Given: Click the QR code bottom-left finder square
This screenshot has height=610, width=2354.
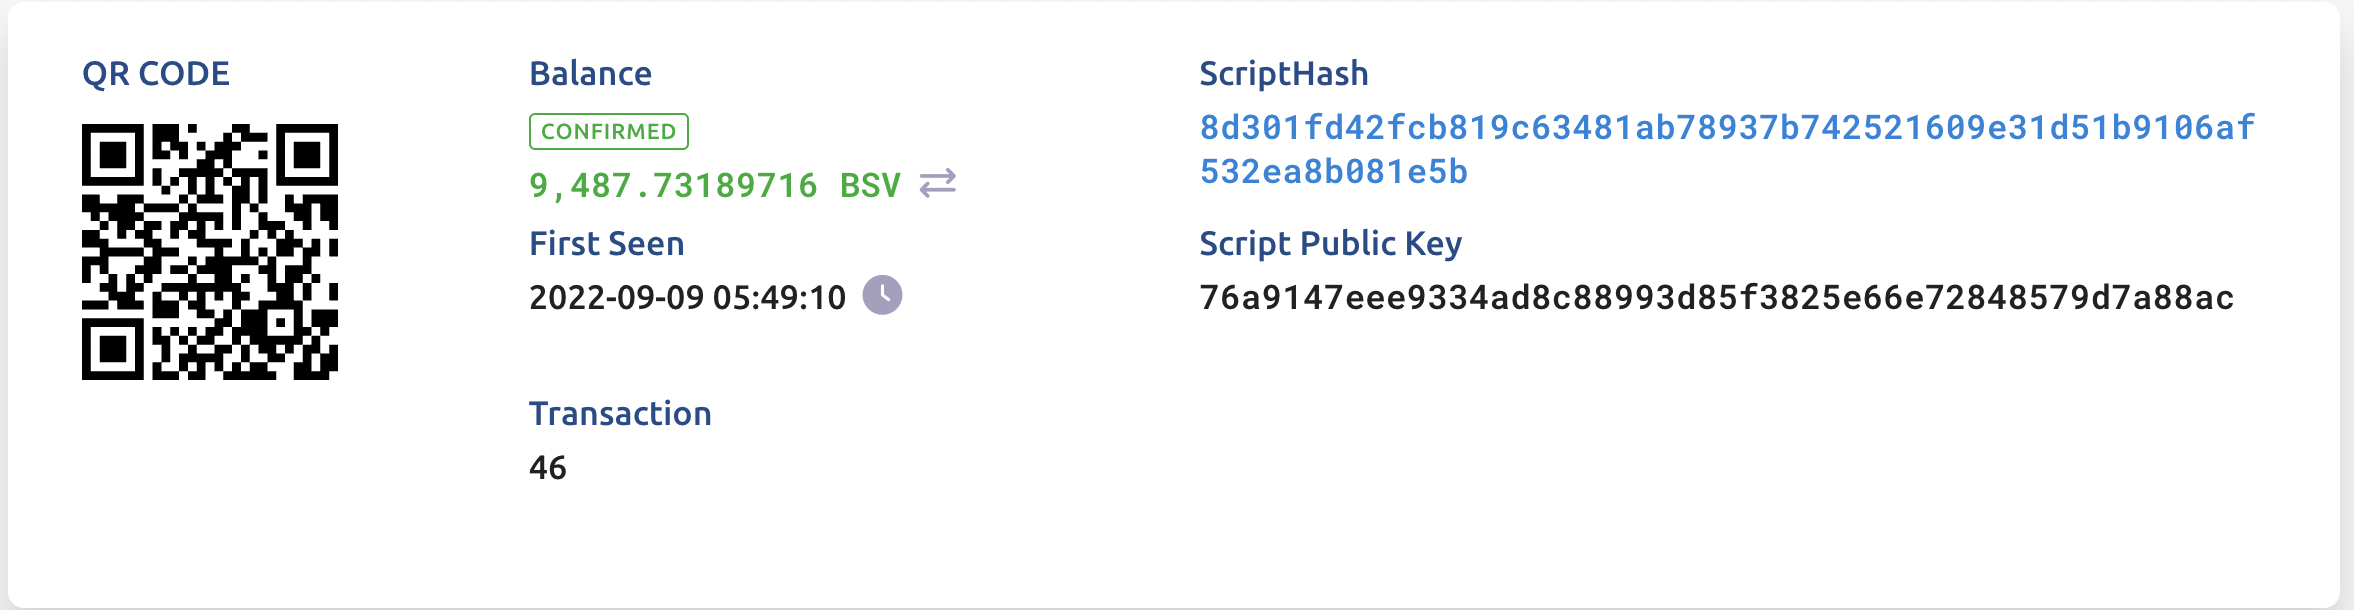Looking at the screenshot, I should (x=113, y=349).
